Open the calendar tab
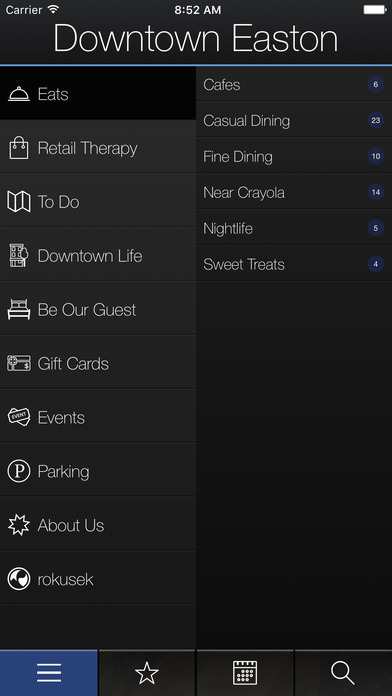 click(245, 673)
